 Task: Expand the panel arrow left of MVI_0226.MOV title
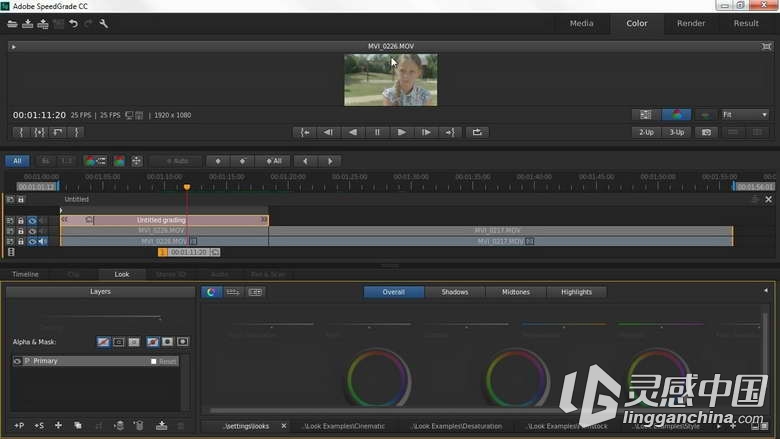click(13, 47)
